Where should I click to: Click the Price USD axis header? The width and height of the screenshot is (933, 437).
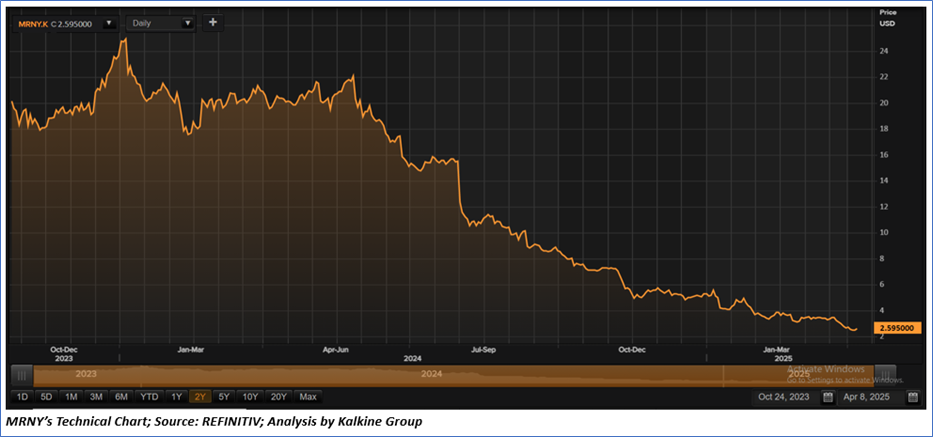pyautogui.click(x=887, y=18)
